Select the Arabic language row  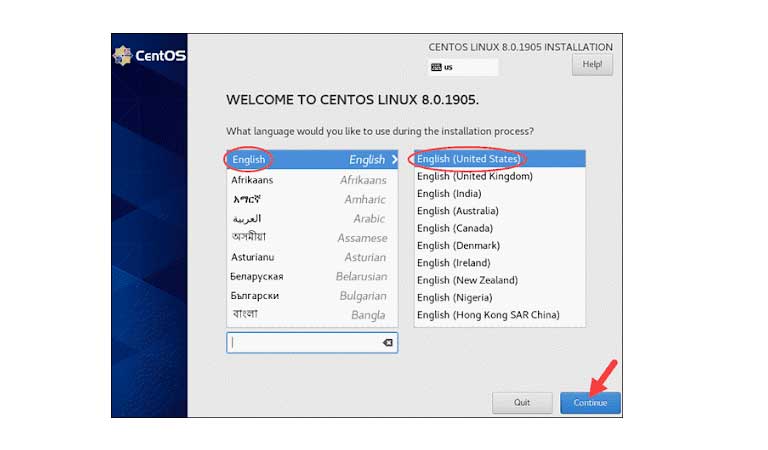pyautogui.click(x=312, y=218)
